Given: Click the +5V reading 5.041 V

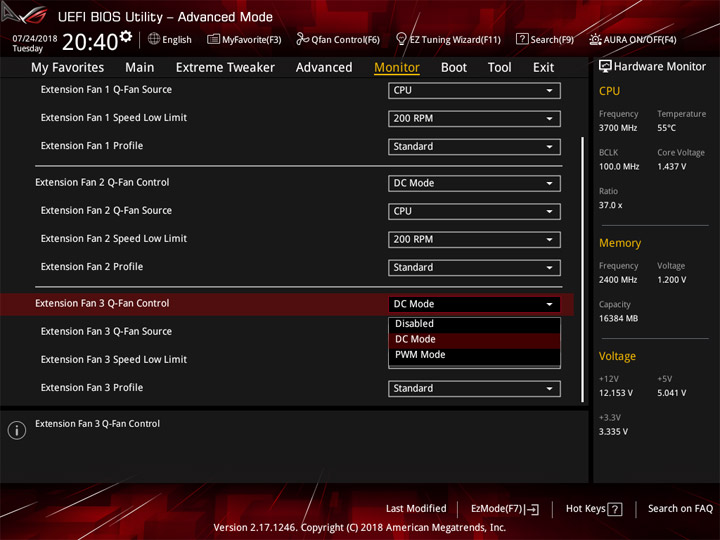Looking at the screenshot, I should (671, 393).
